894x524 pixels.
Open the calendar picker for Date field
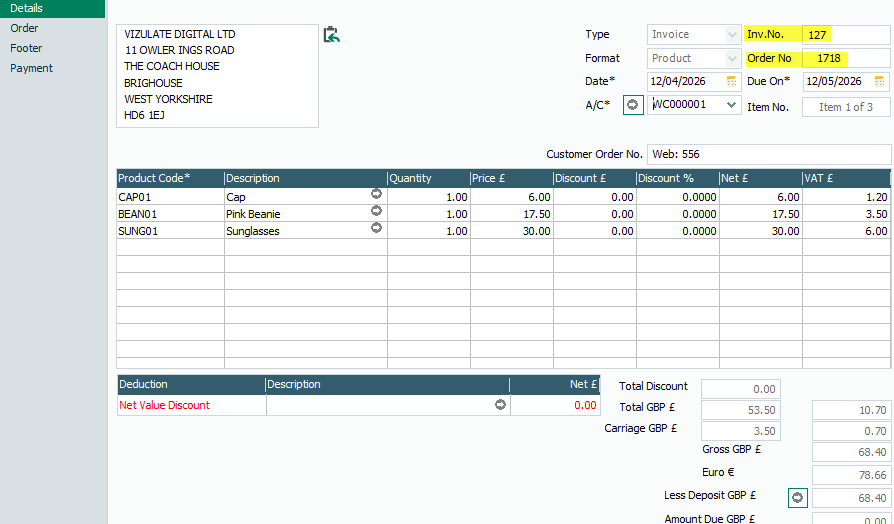[x=732, y=81]
